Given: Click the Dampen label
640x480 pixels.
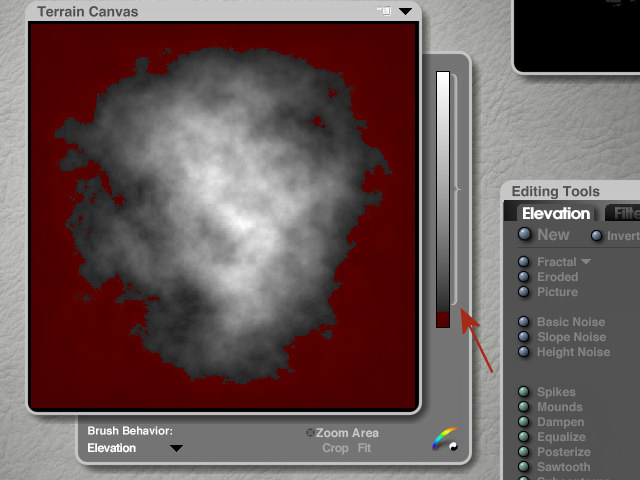Looking at the screenshot, I should 560,422.
